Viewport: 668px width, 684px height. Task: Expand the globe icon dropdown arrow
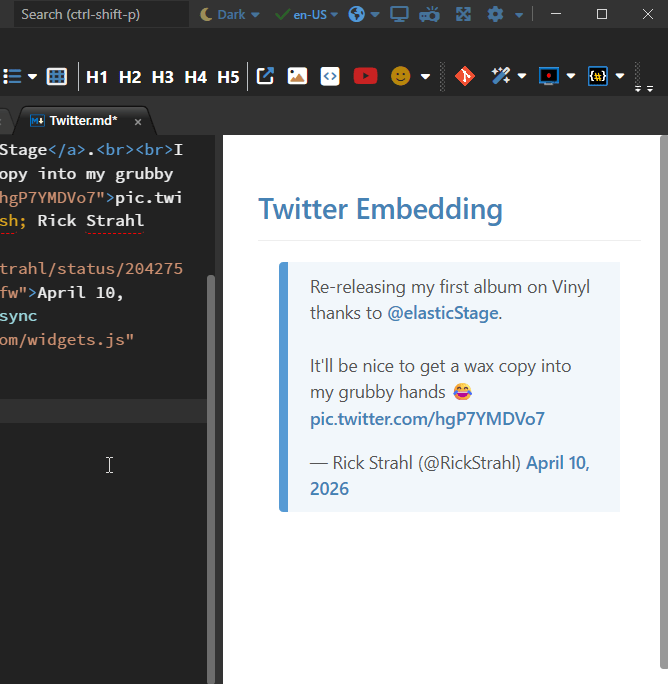(x=375, y=15)
